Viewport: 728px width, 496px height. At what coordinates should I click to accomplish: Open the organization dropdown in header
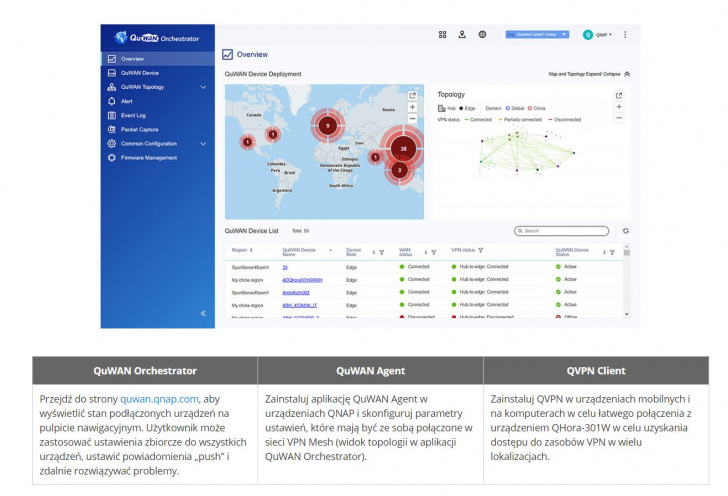(537, 34)
